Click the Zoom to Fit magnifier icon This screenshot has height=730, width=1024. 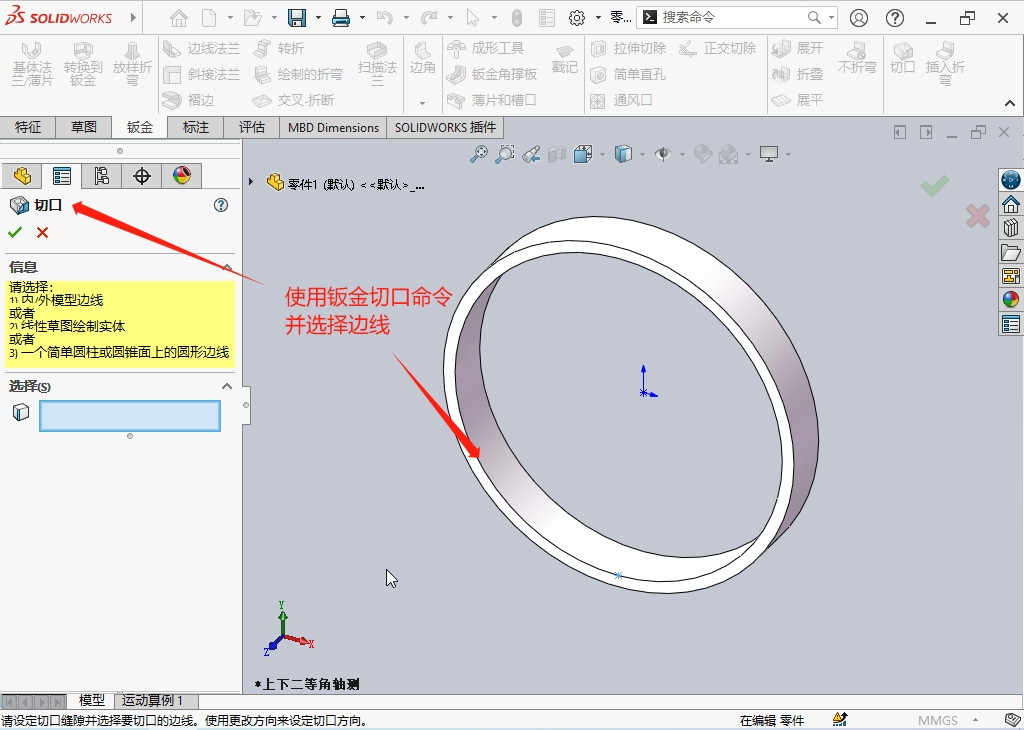[x=480, y=154]
